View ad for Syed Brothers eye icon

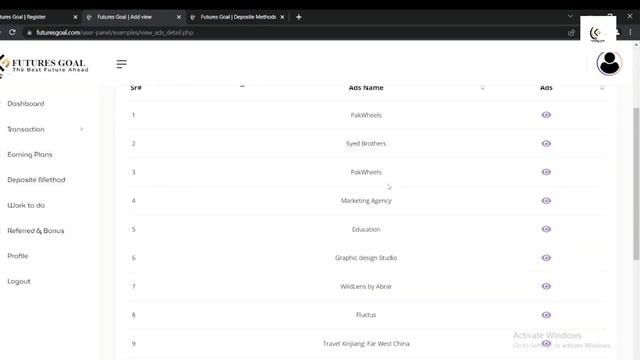[x=546, y=143]
